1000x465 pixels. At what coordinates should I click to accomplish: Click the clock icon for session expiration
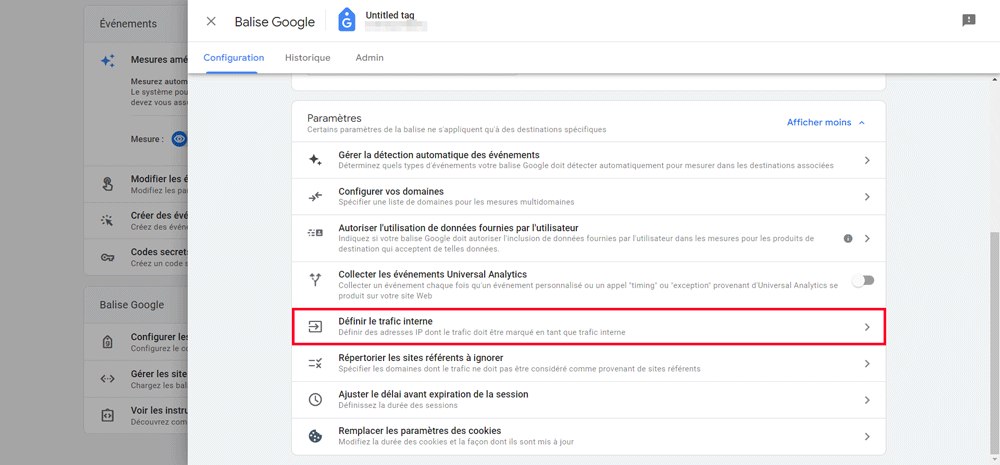click(315, 400)
